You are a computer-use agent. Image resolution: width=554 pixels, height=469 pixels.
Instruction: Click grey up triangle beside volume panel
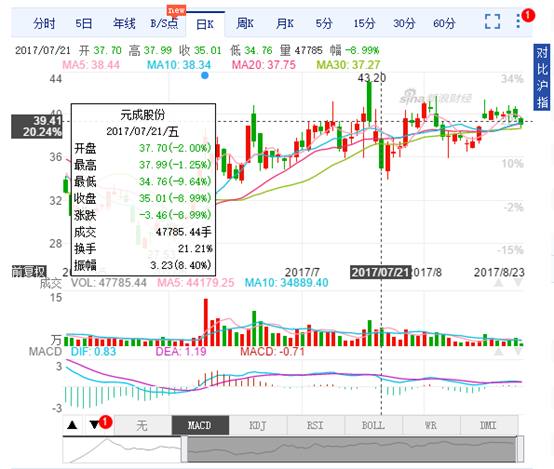click(x=499, y=282)
